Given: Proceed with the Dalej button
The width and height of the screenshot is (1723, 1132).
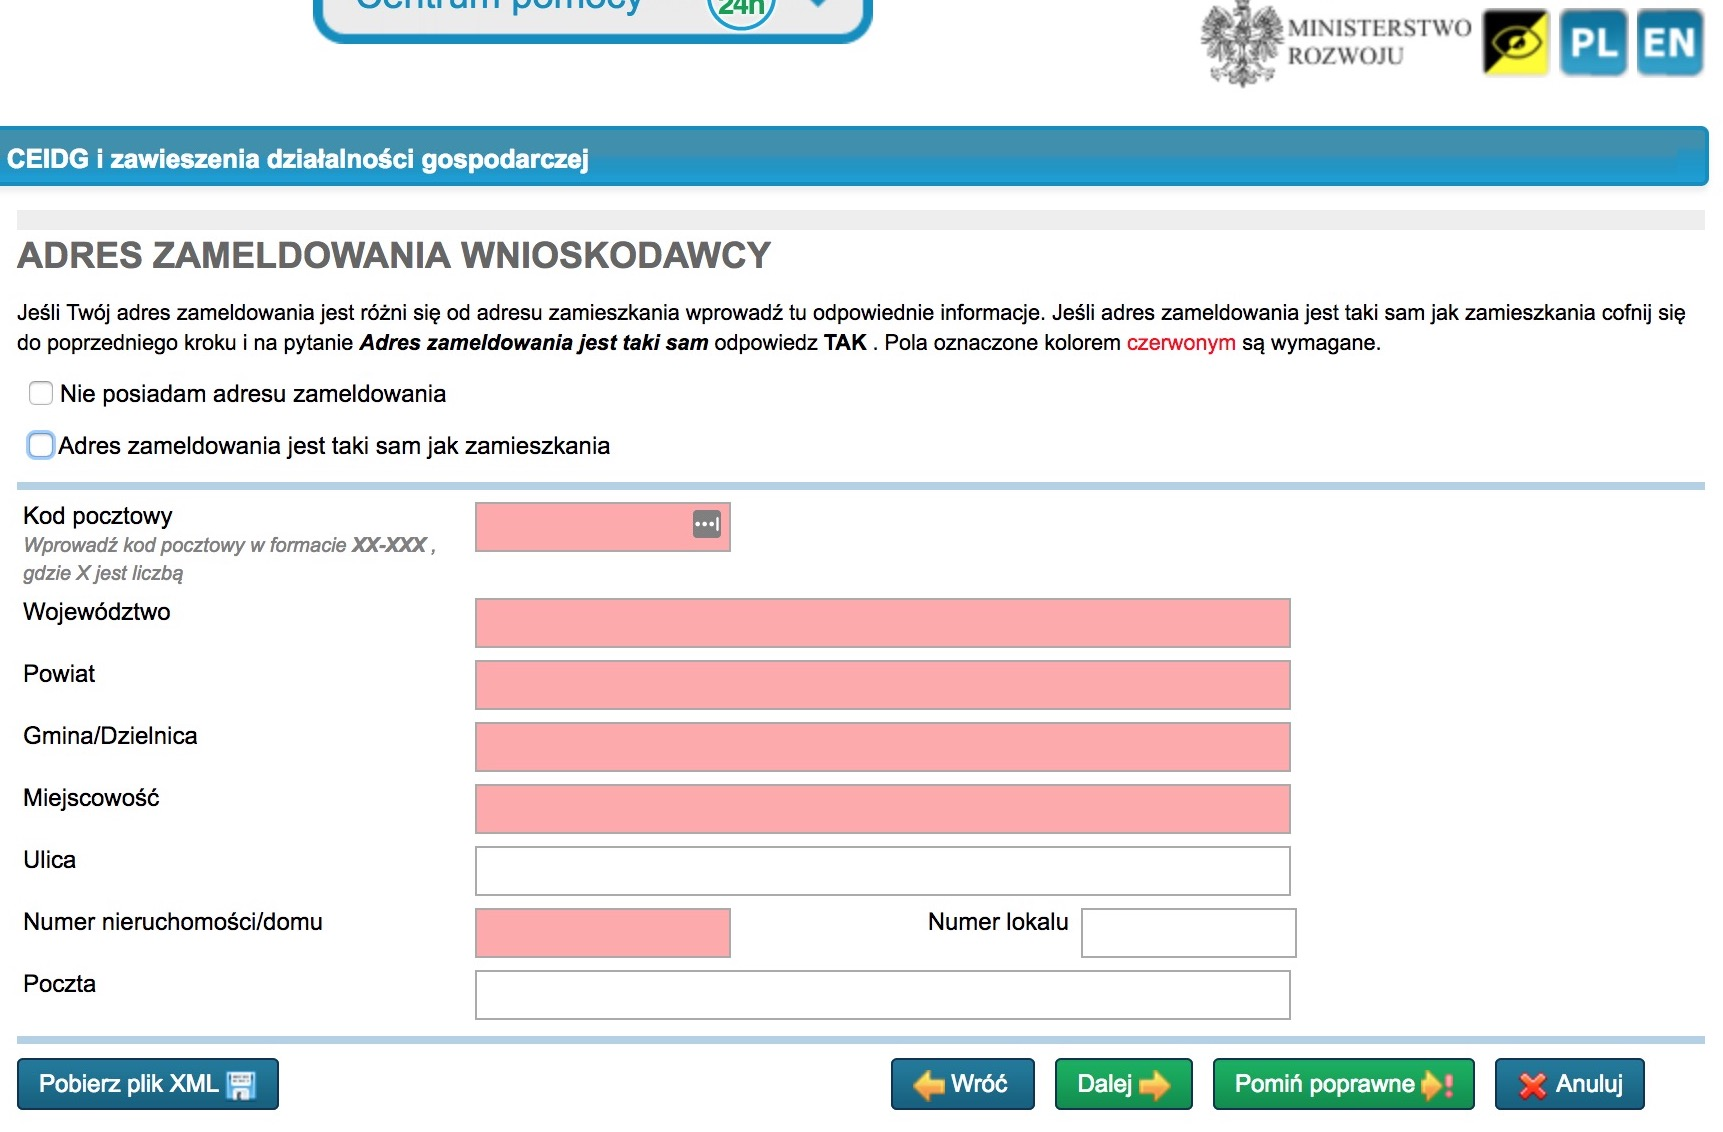Looking at the screenshot, I should tap(1123, 1084).
